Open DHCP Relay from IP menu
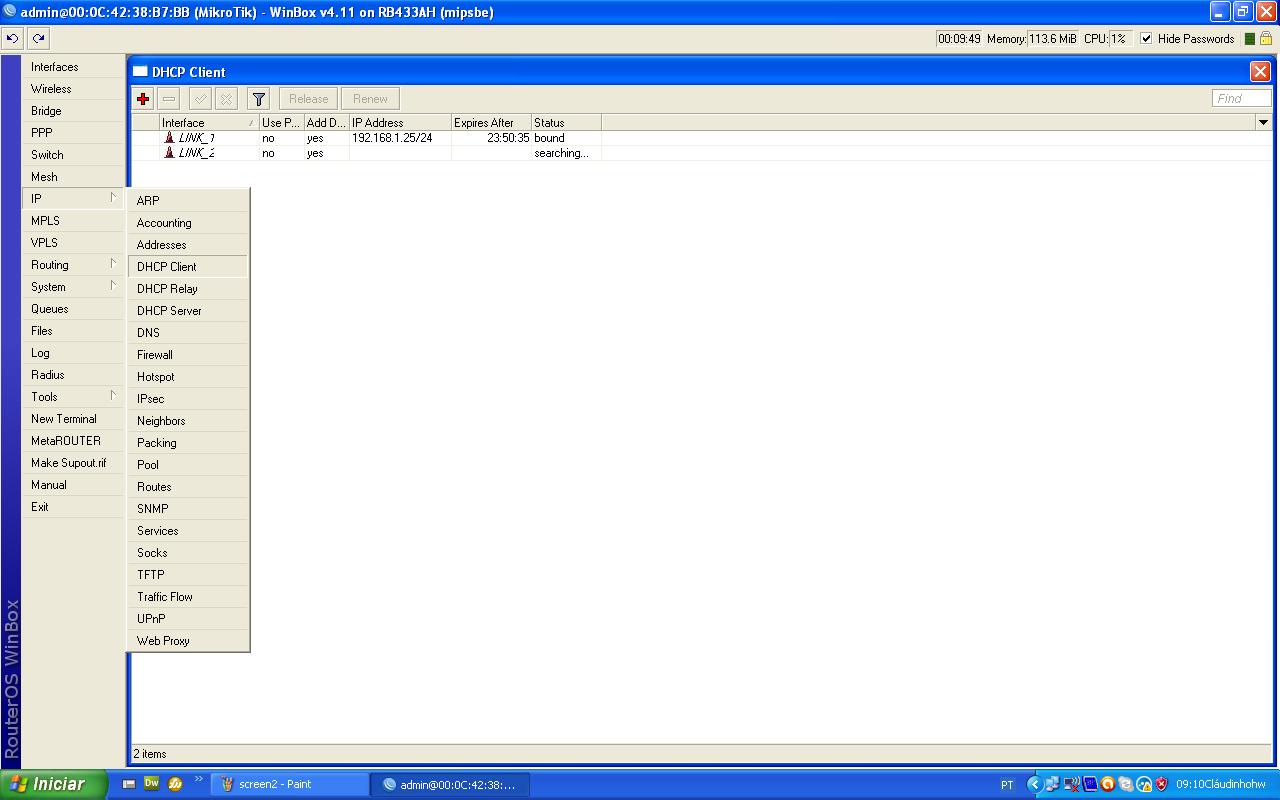This screenshot has height=800, width=1280. [x=188, y=289]
